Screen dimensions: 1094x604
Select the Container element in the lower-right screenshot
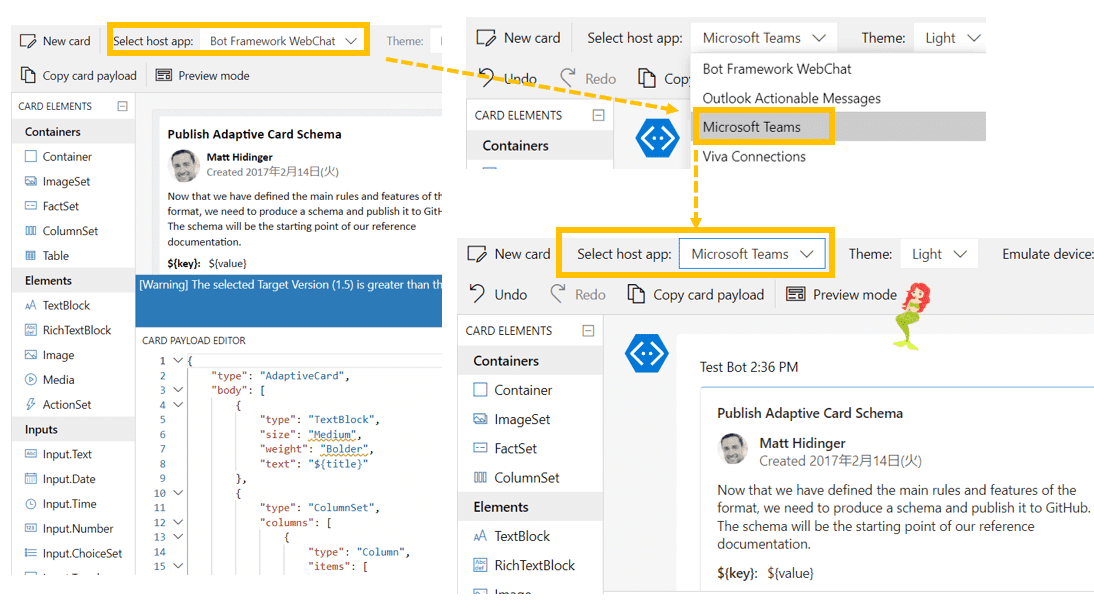513,390
